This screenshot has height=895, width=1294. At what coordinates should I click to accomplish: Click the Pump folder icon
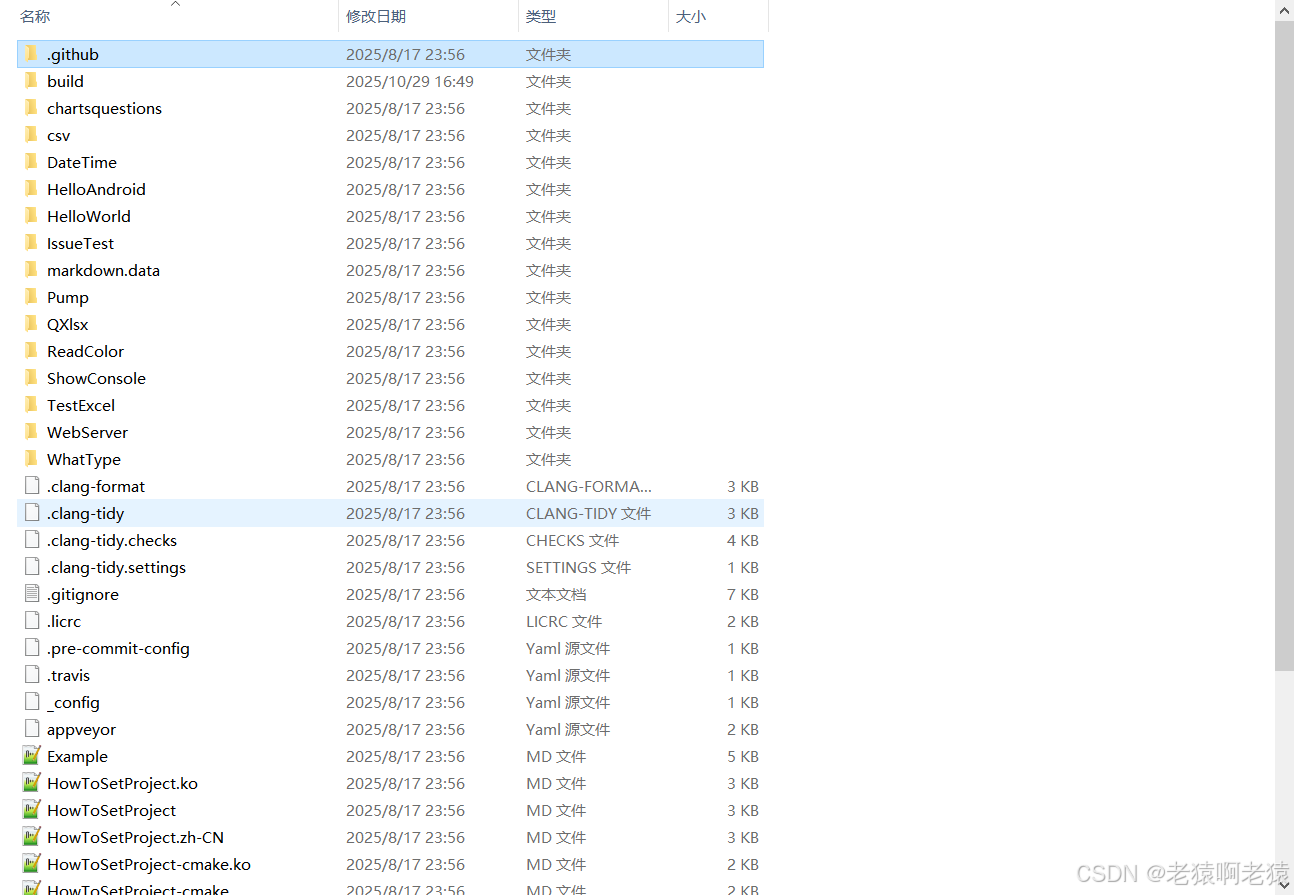[x=31, y=297]
